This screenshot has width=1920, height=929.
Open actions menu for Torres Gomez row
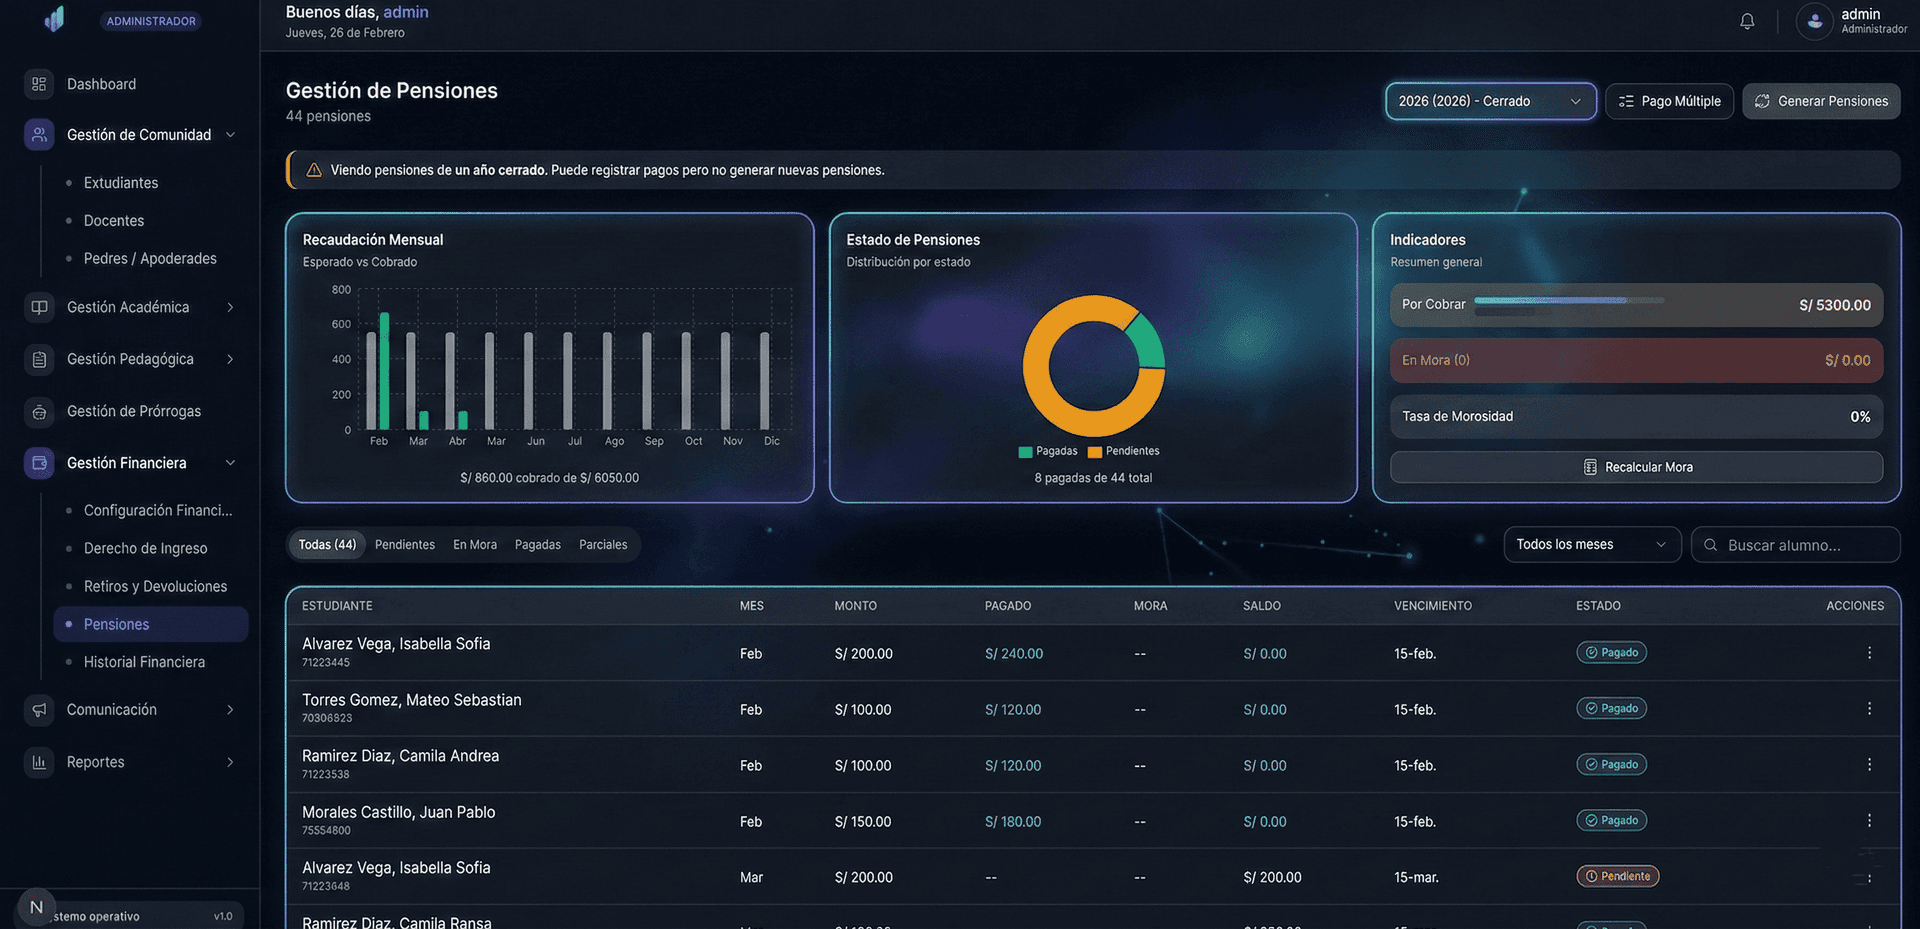tap(1868, 709)
